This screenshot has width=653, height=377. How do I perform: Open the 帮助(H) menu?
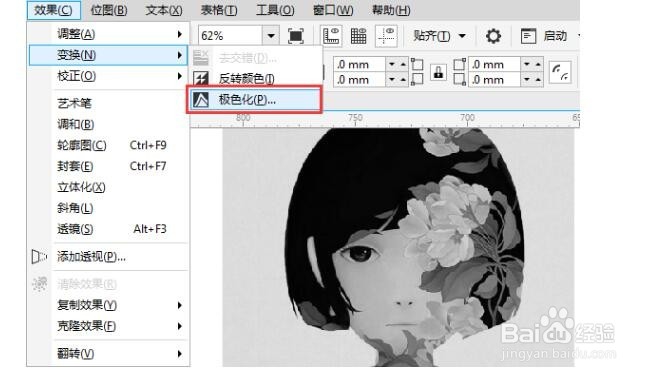pyautogui.click(x=391, y=10)
